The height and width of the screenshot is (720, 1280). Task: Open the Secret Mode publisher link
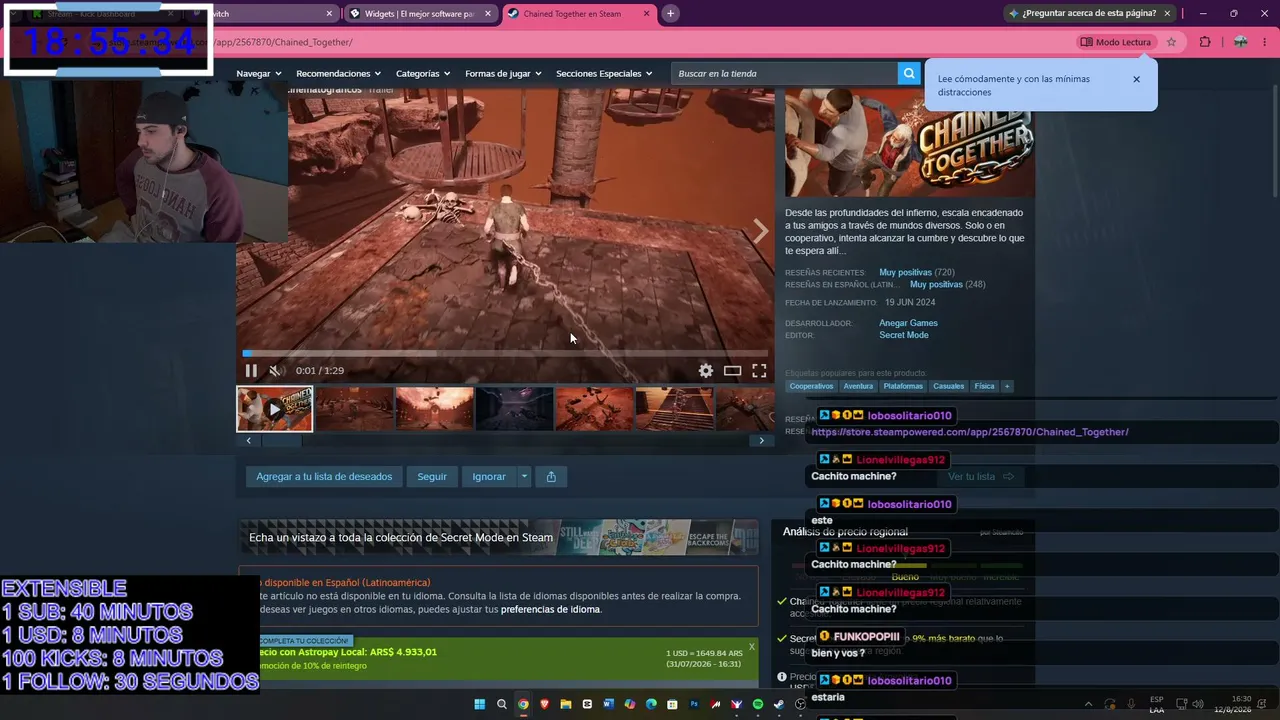[904, 335]
